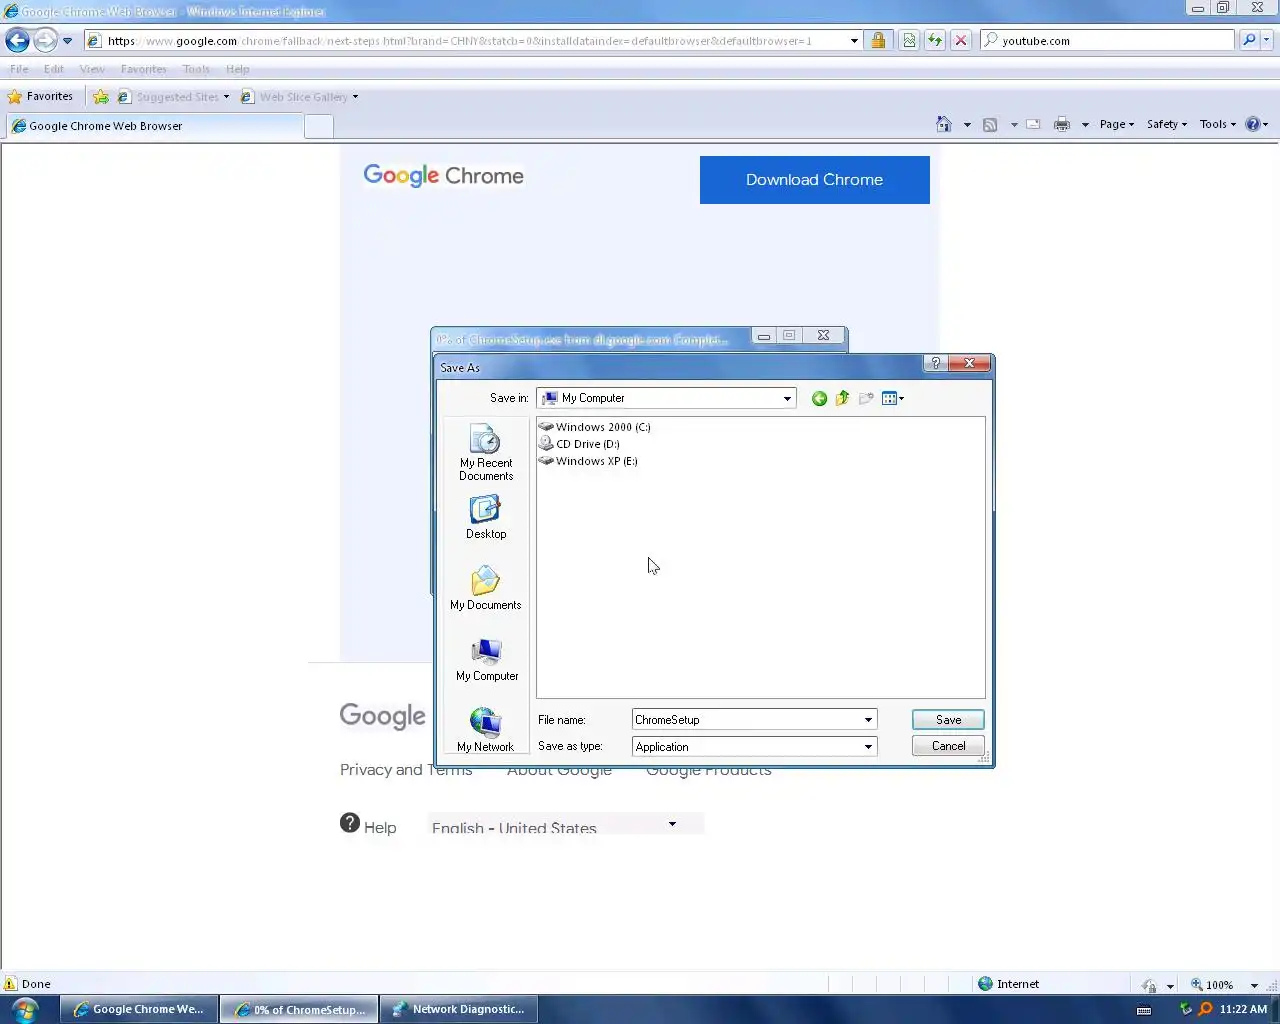Viewport: 1280px width, 1024px height.
Task: Open the Edit menu
Action: (54, 69)
